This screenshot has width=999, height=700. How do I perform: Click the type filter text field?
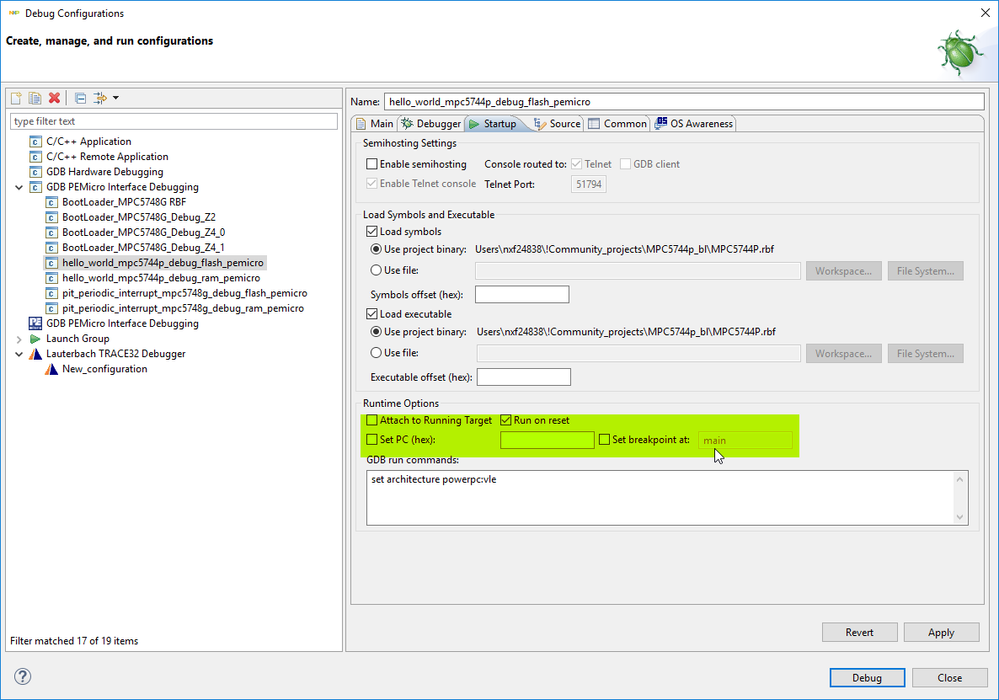pyautogui.click(x=174, y=122)
